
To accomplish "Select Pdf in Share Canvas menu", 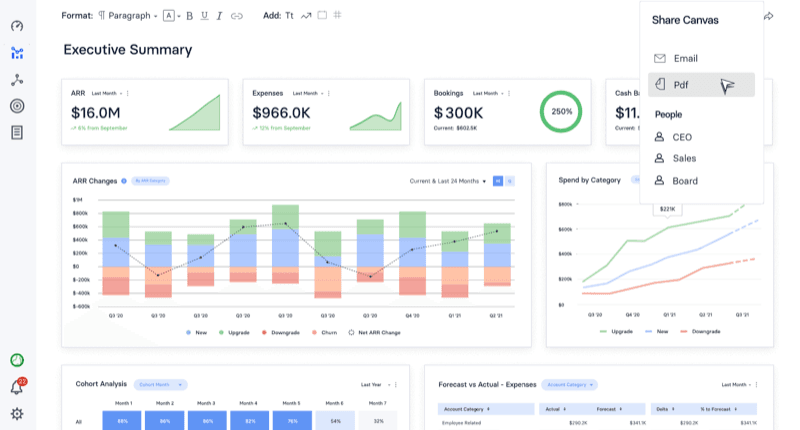I will click(x=700, y=85).
